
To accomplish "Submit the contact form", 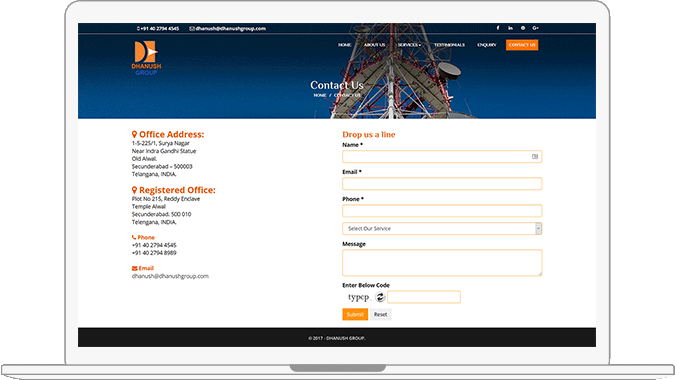I will (x=355, y=314).
